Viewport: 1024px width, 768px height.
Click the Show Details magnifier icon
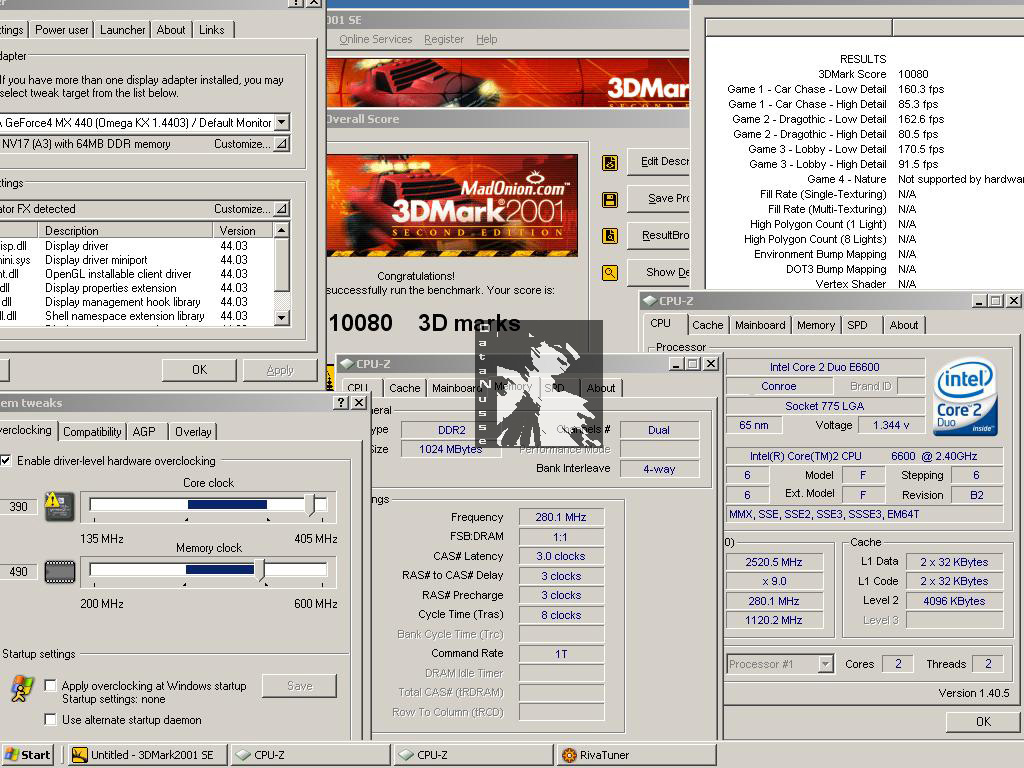click(x=610, y=273)
